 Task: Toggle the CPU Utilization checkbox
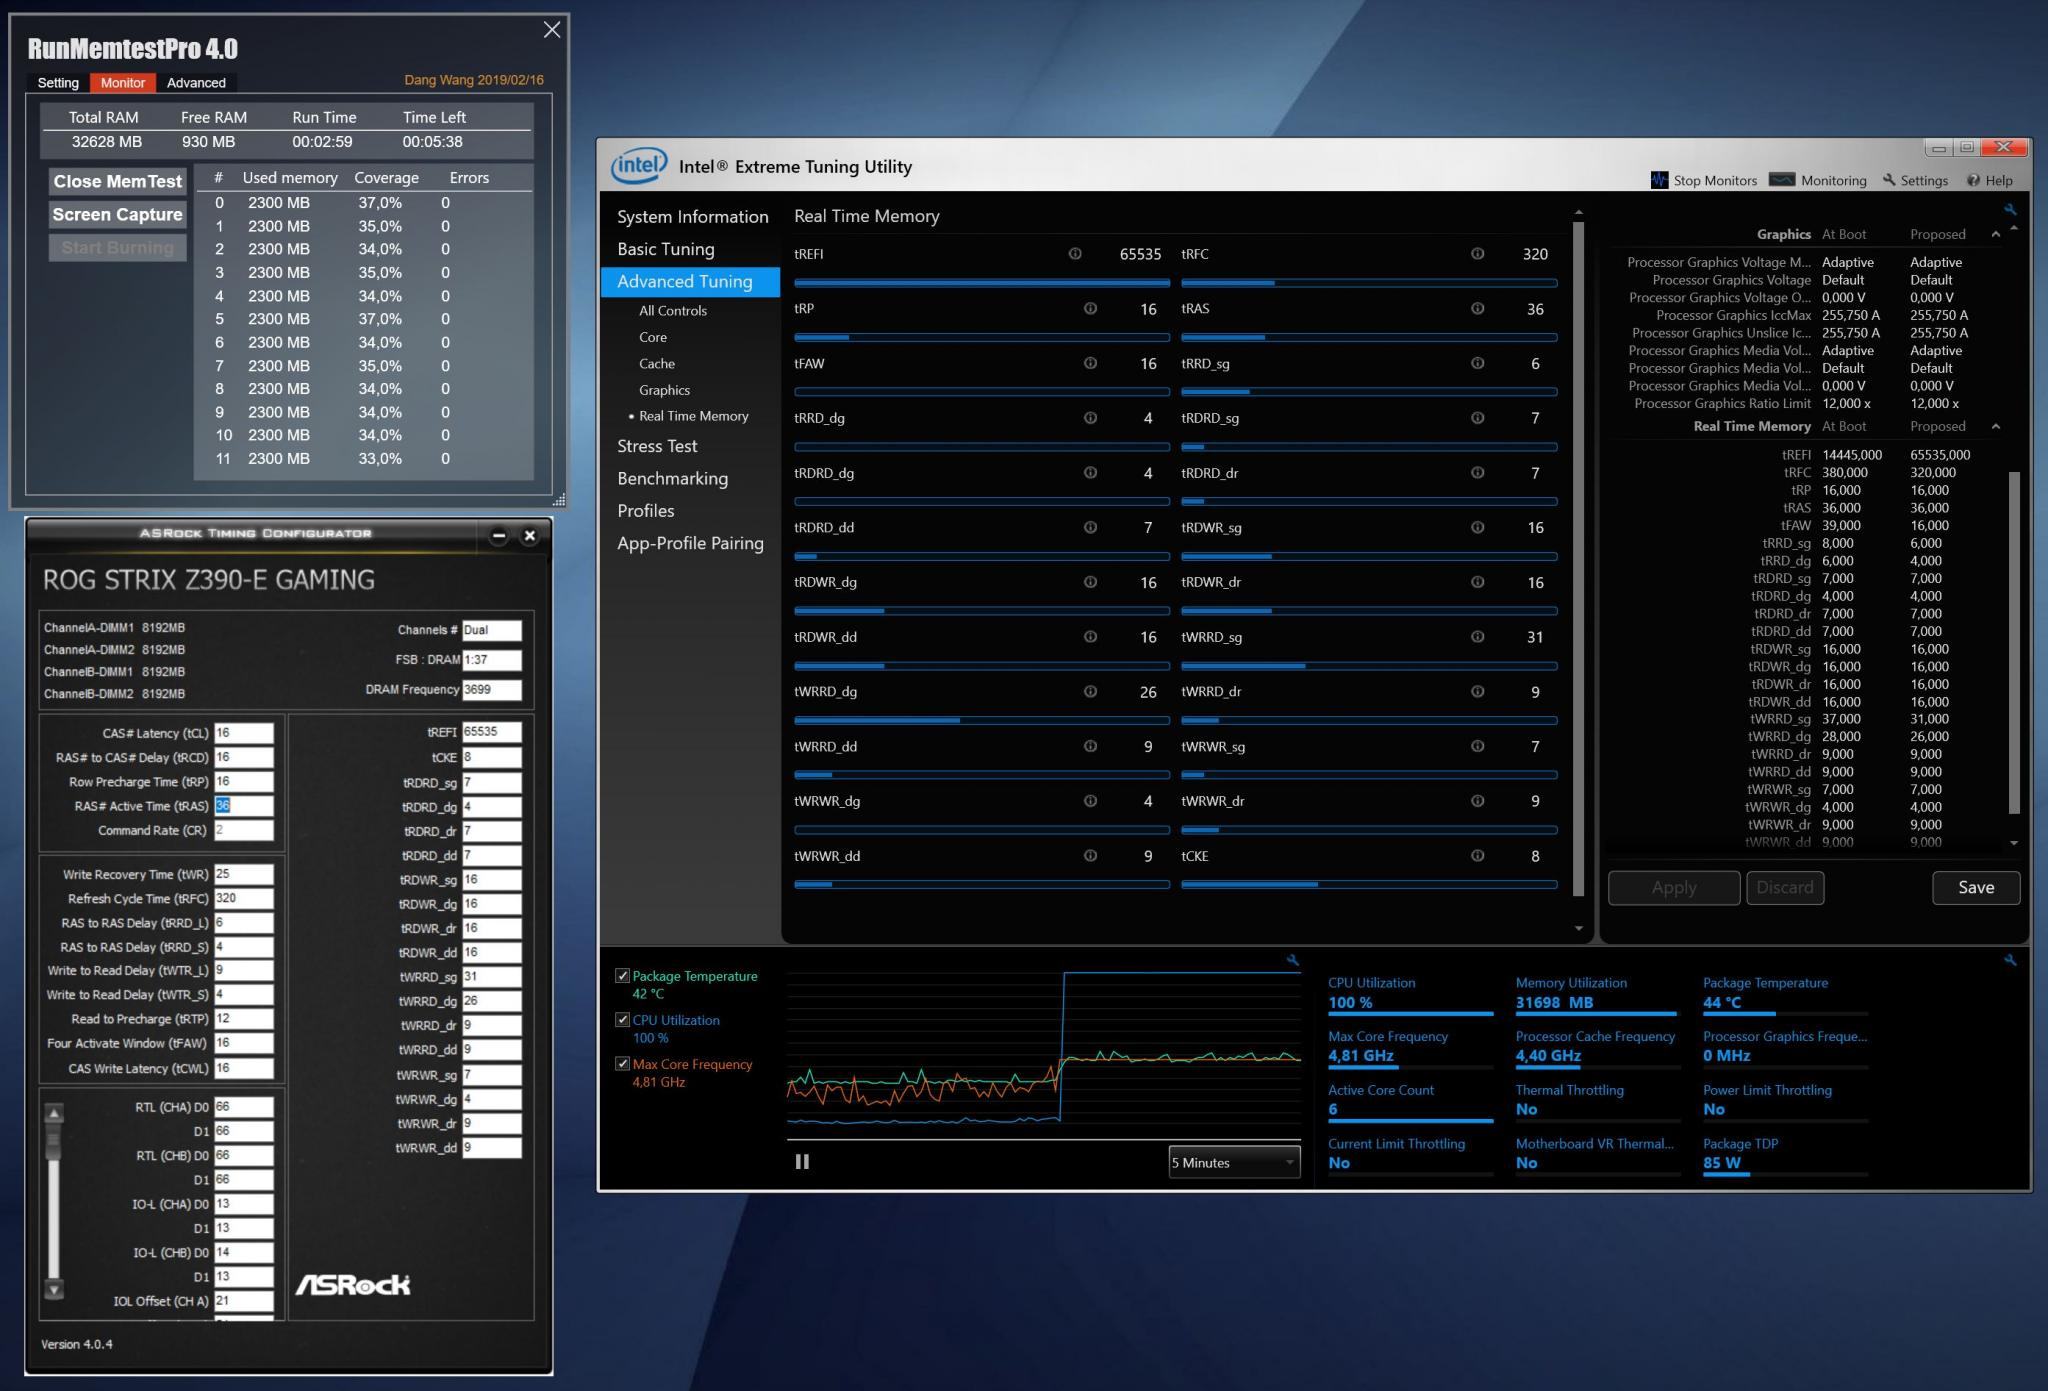[x=622, y=1020]
